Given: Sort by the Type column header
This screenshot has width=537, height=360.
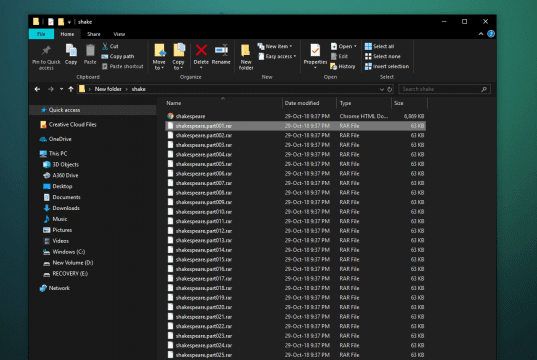Looking at the screenshot, I should 364,103.
